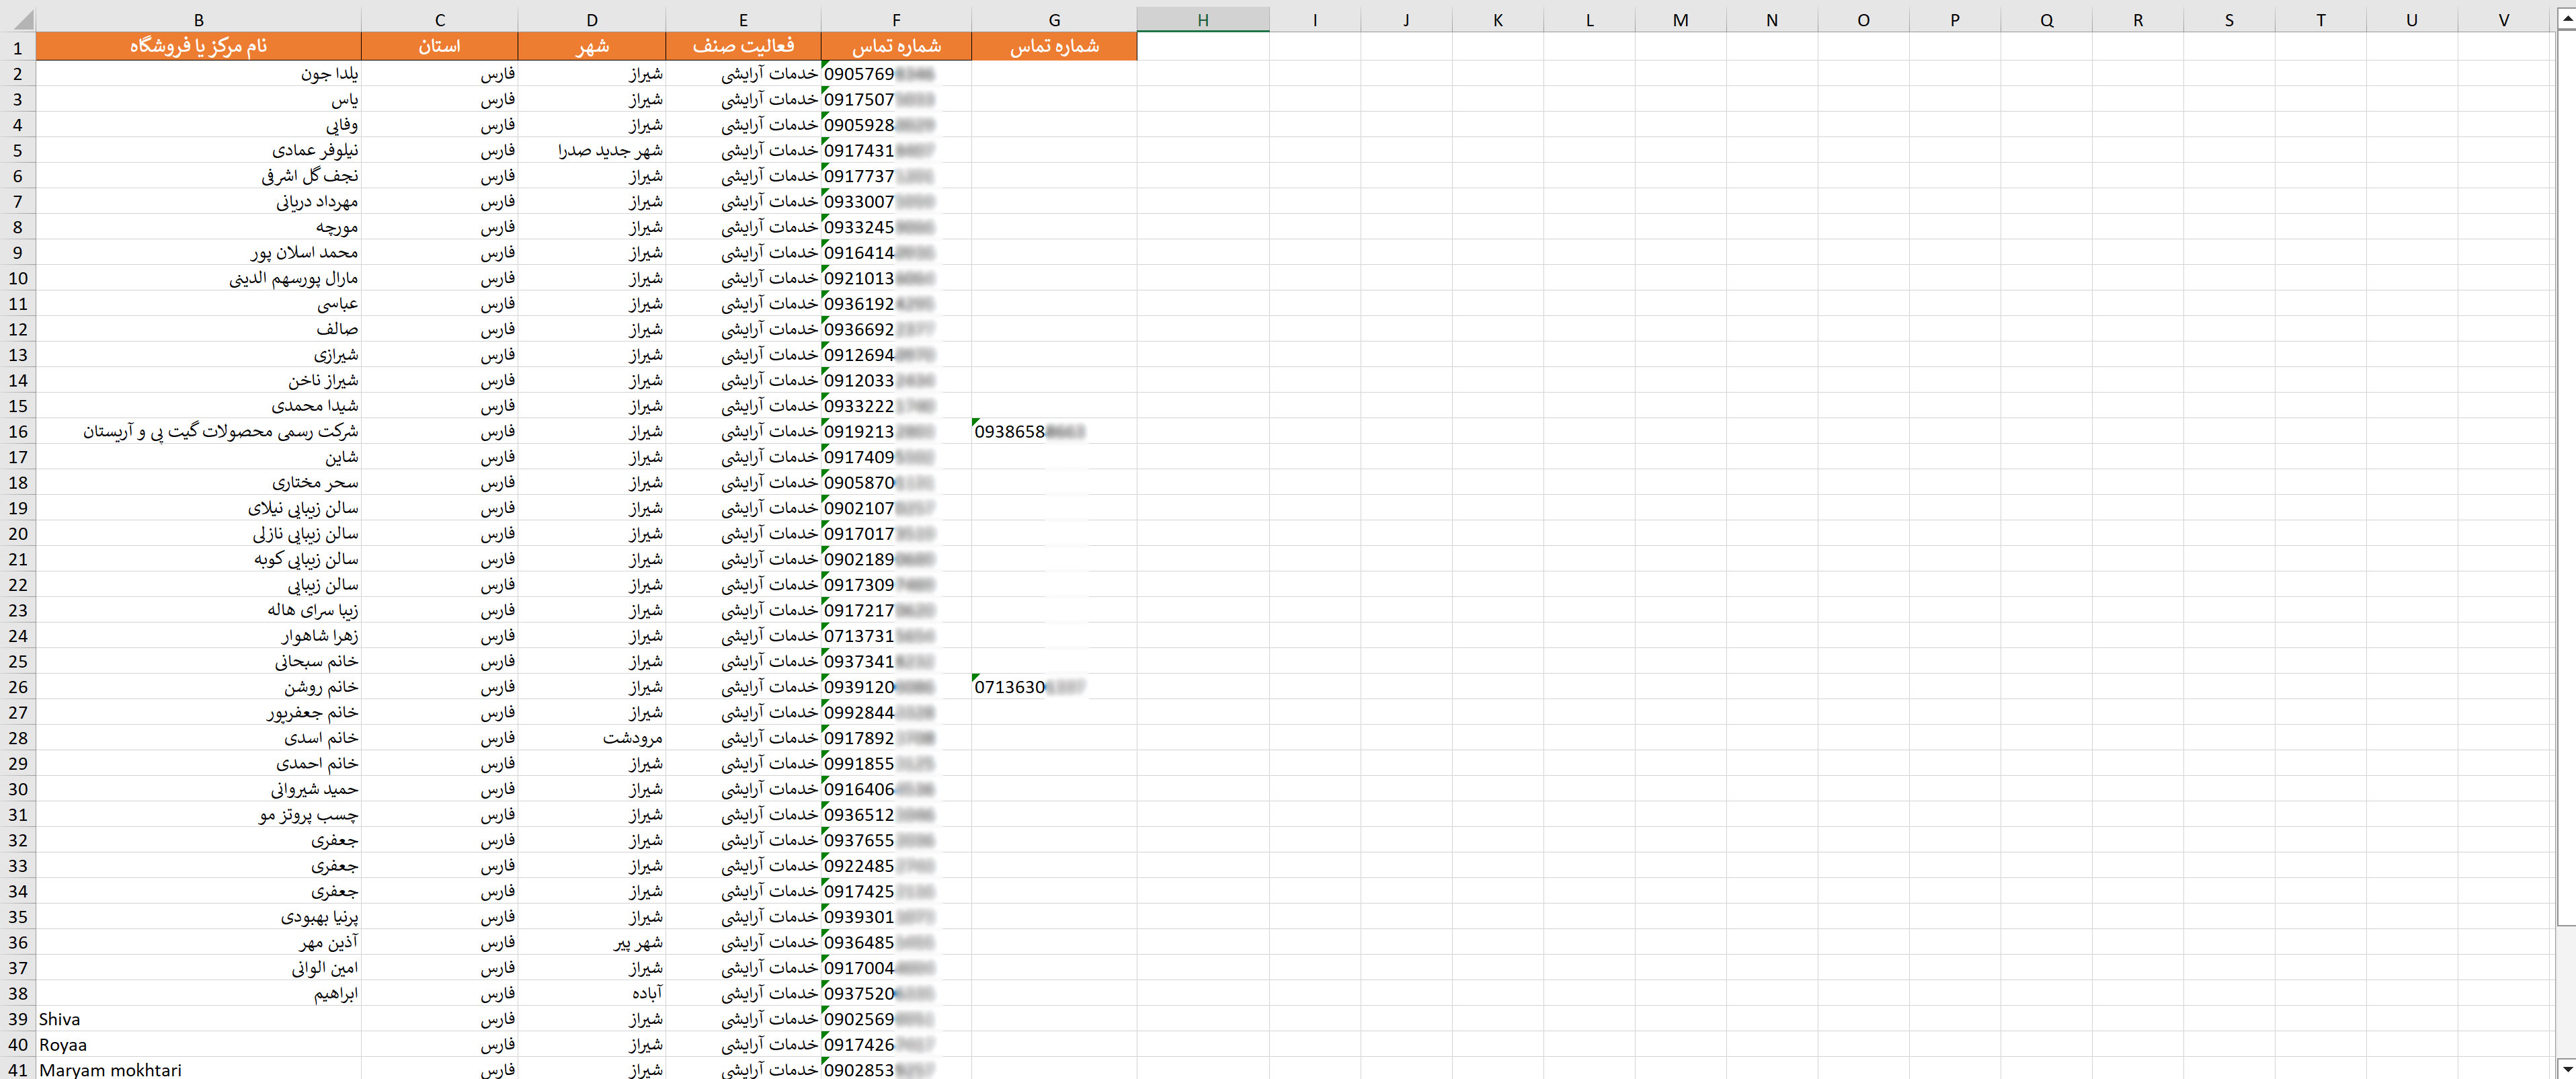Click header cell 'شهر' in row 1

click(x=592, y=46)
